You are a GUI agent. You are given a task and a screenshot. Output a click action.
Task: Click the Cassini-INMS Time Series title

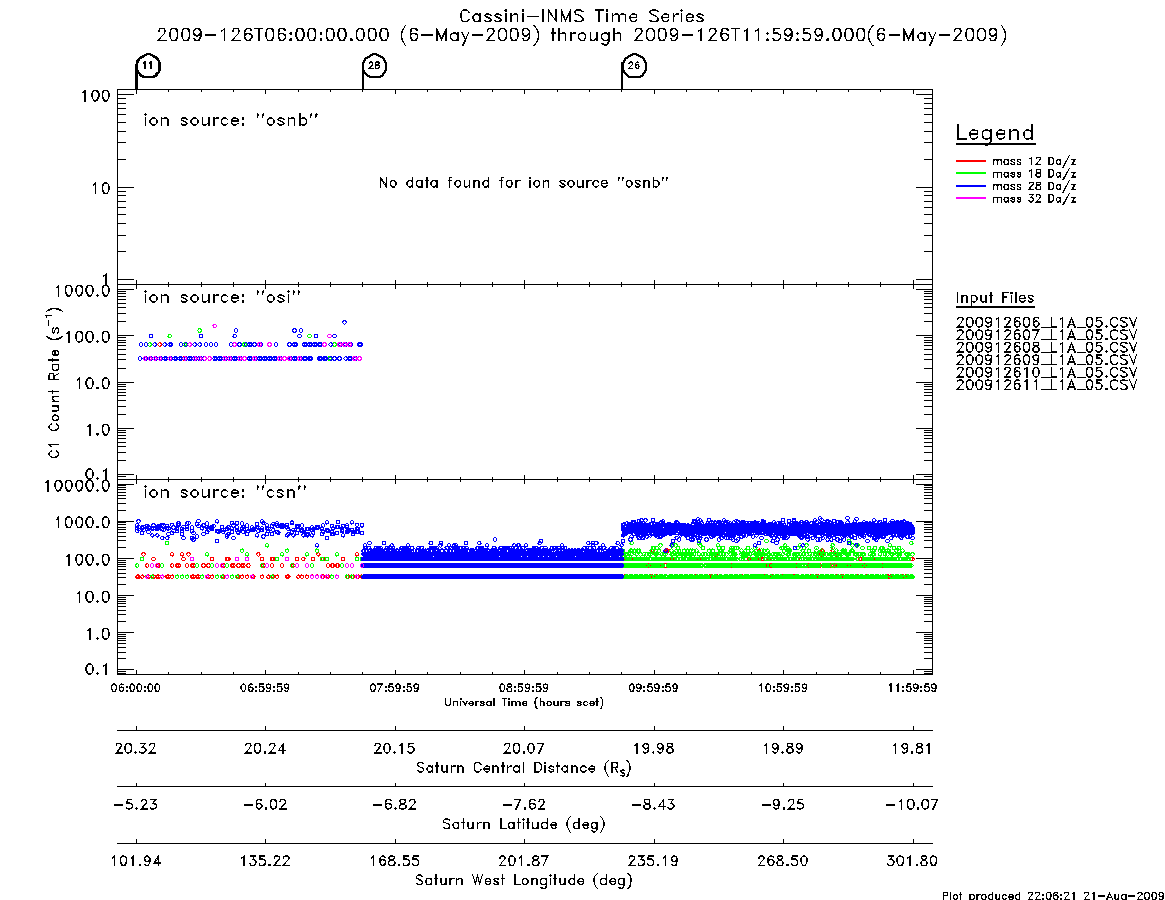tap(582, 16)
